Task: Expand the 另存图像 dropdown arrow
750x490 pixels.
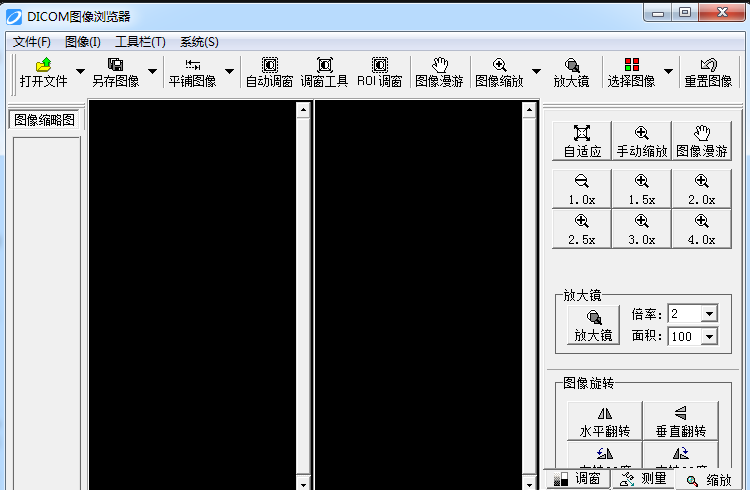Action: pyautogui.click(x=152, y=71)
